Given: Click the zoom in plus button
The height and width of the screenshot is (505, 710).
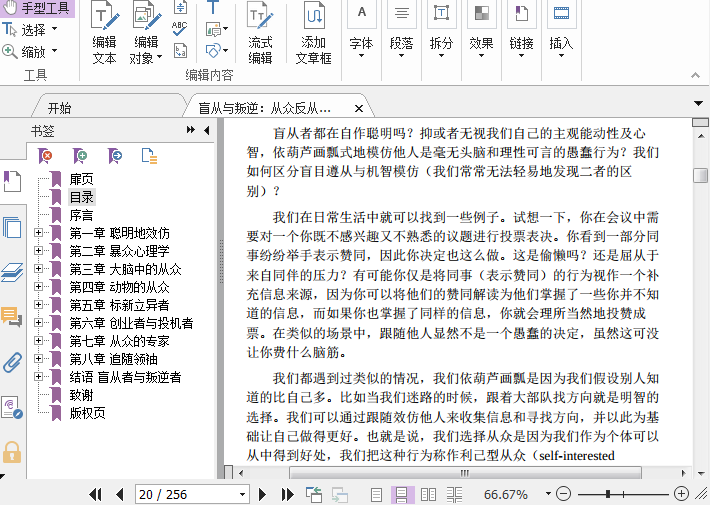Looking at the screenshot, I should tap(681, 494).
